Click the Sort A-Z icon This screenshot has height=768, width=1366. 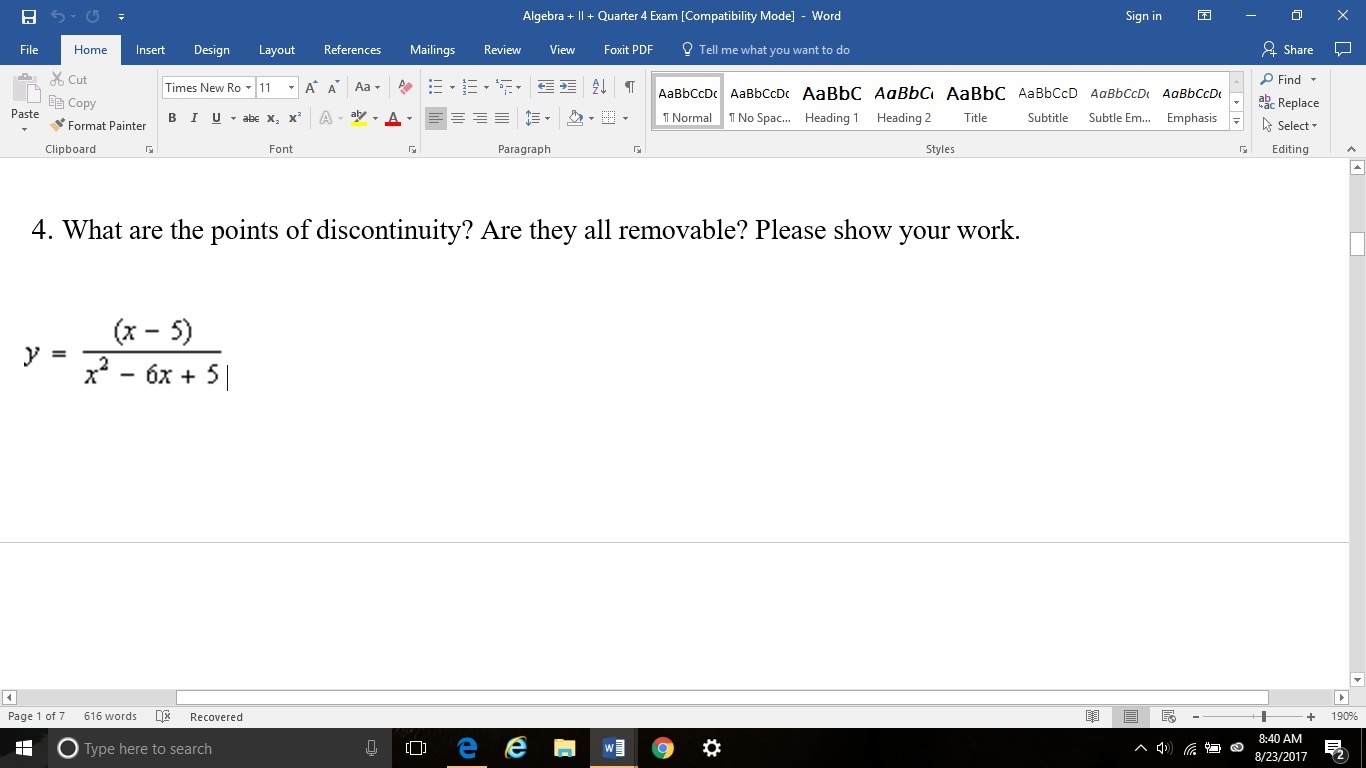[x=599, y=87]
